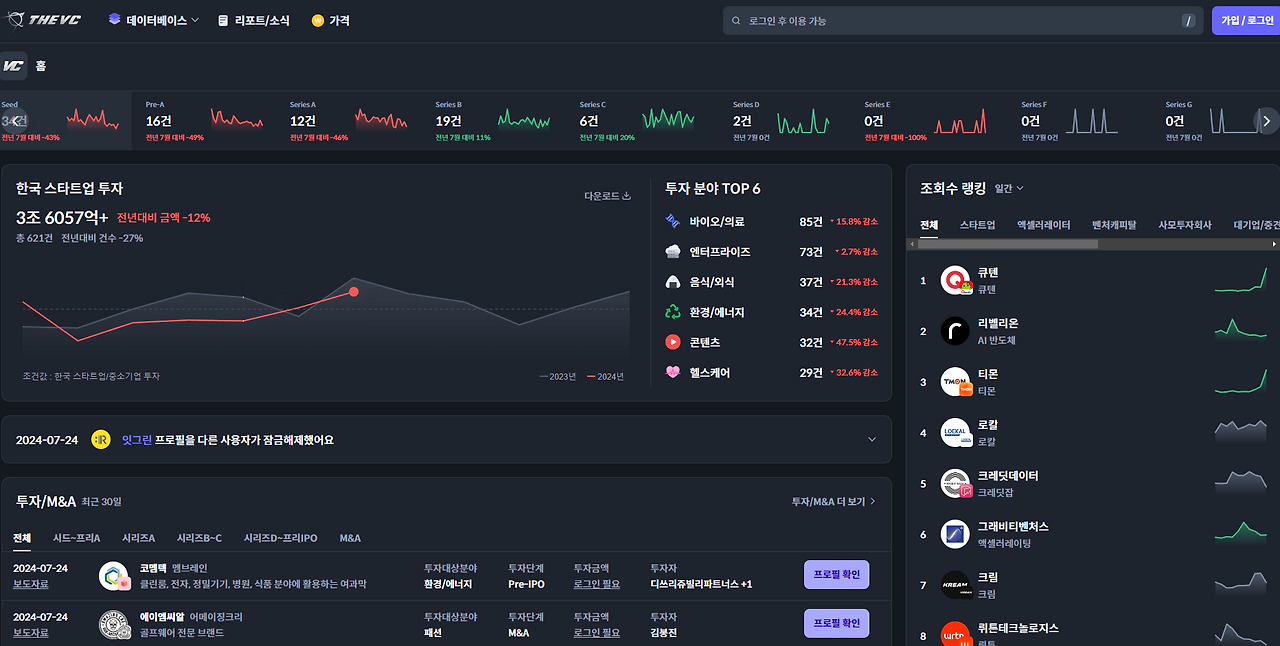Click the 2024 data point on chart
This screenshot has width=1280, height=646.
354,292
